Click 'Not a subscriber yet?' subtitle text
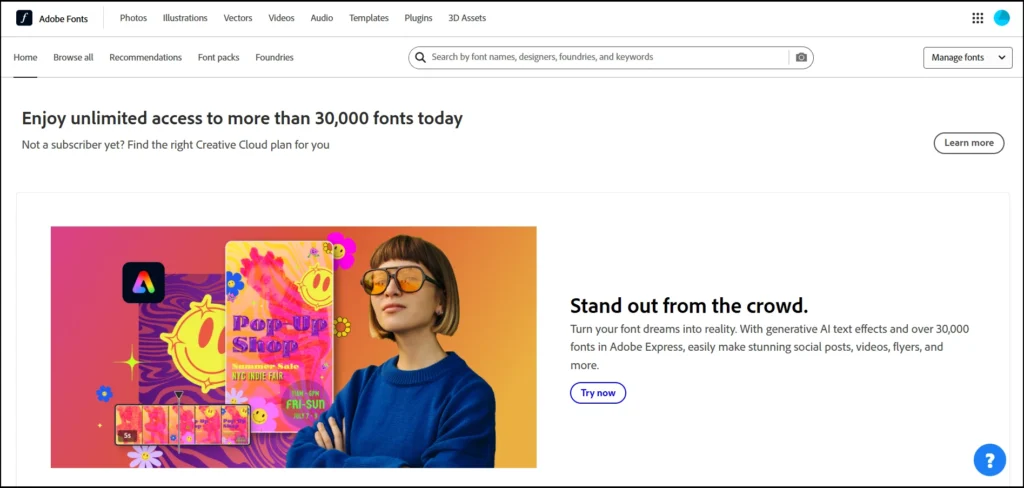The height and width of the screenshot is (488, 1024). [176, 145]
